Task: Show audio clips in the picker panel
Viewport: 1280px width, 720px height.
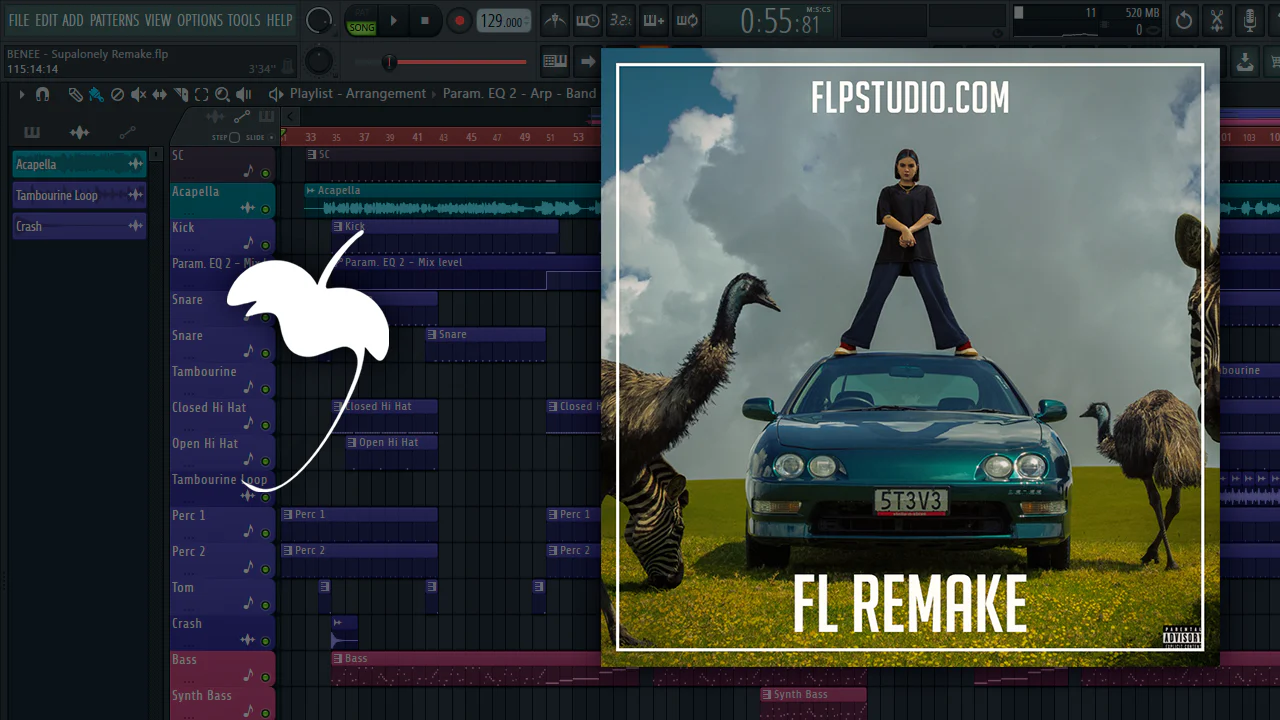Action: click(79, 132)
